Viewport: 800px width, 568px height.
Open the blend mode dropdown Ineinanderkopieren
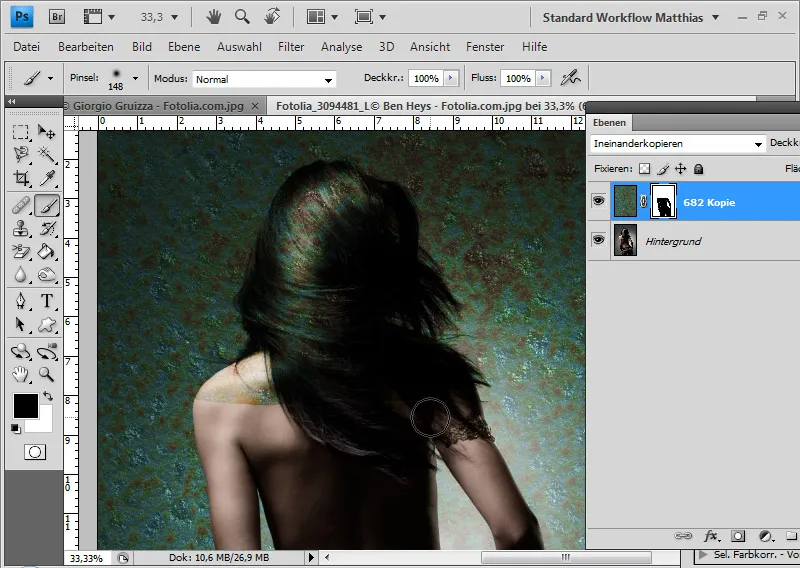tap(678, 143)
